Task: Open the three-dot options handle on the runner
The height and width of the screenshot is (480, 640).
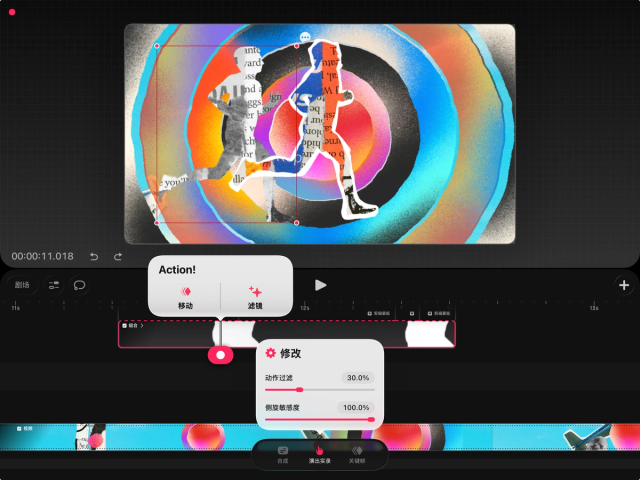Action: click(x=305, y=37)
